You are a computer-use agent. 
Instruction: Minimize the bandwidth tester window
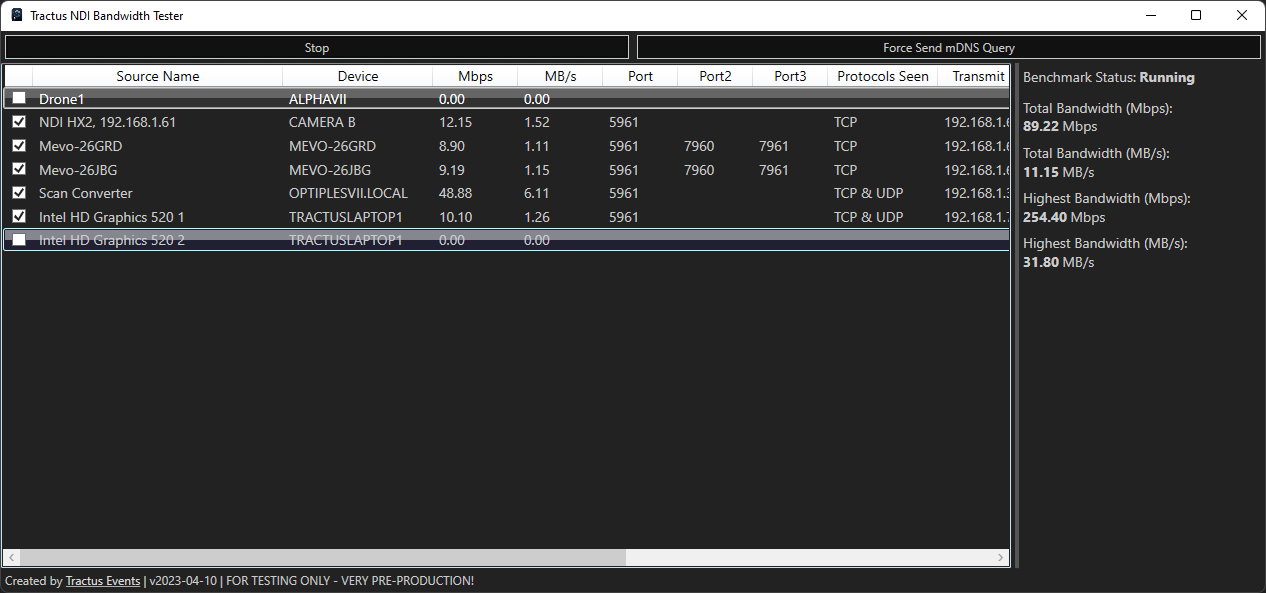1150,16
